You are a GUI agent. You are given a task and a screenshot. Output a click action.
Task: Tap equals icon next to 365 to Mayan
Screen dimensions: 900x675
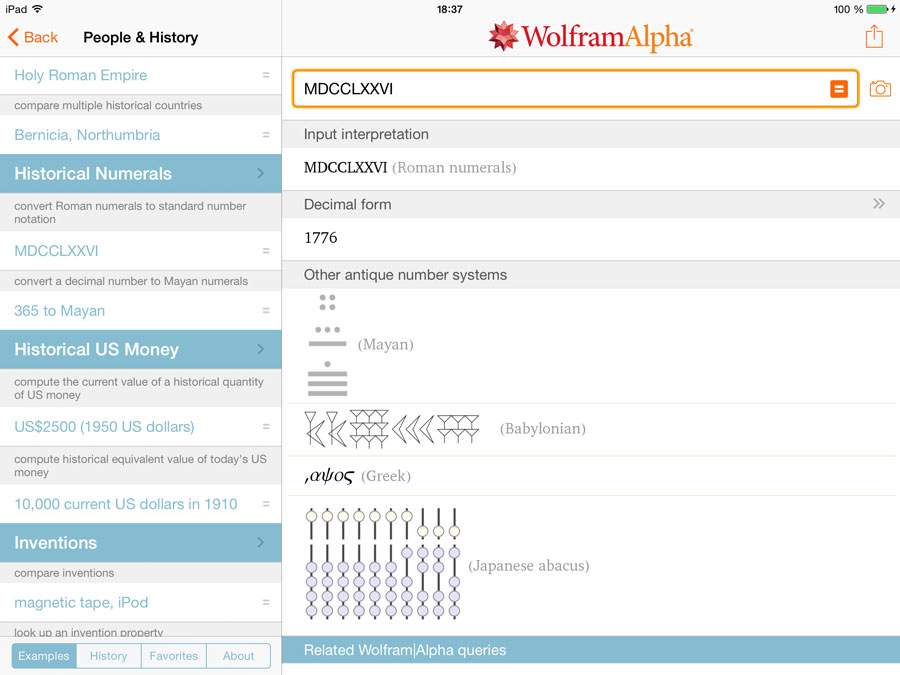point(266,311)
